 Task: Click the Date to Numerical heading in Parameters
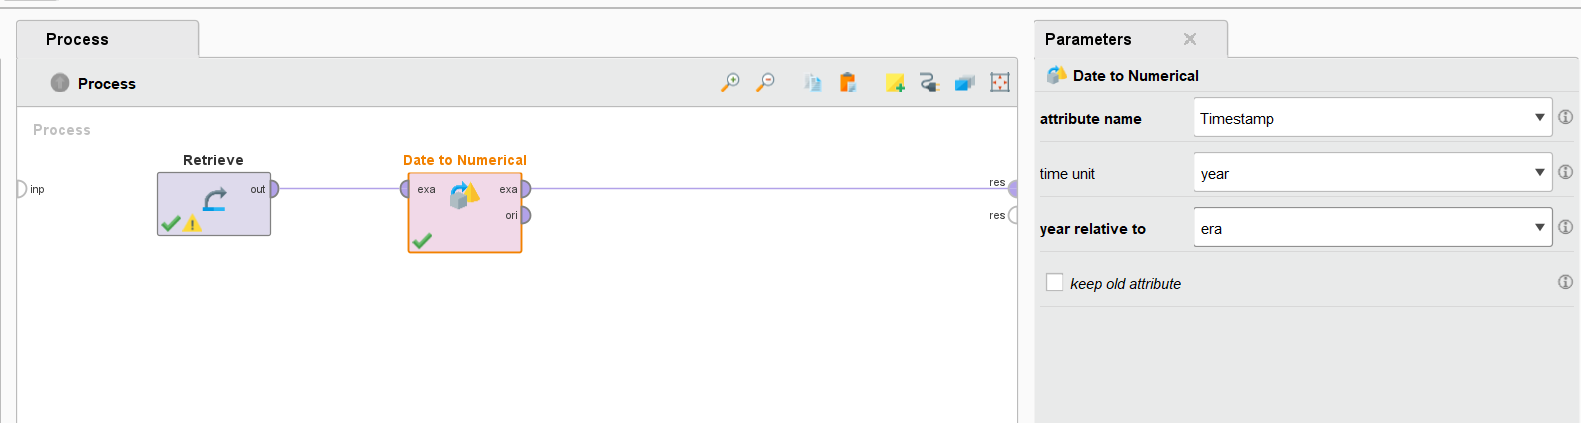coord(1135,76)
